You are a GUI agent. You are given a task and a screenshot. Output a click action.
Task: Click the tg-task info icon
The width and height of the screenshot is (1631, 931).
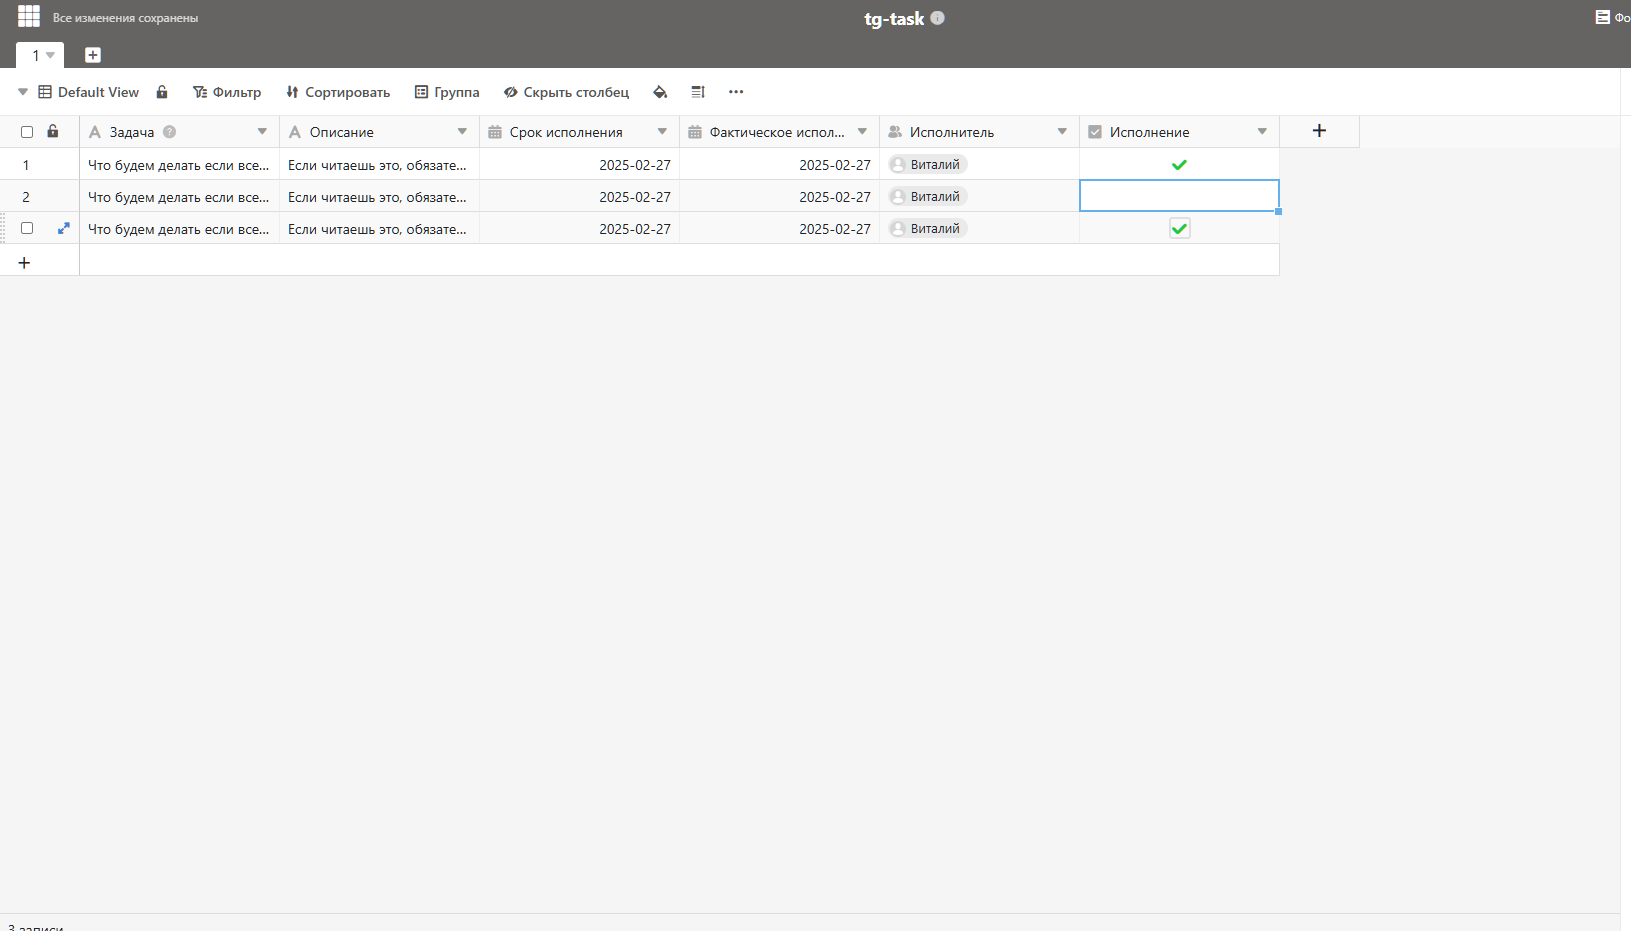pos(937,18)
